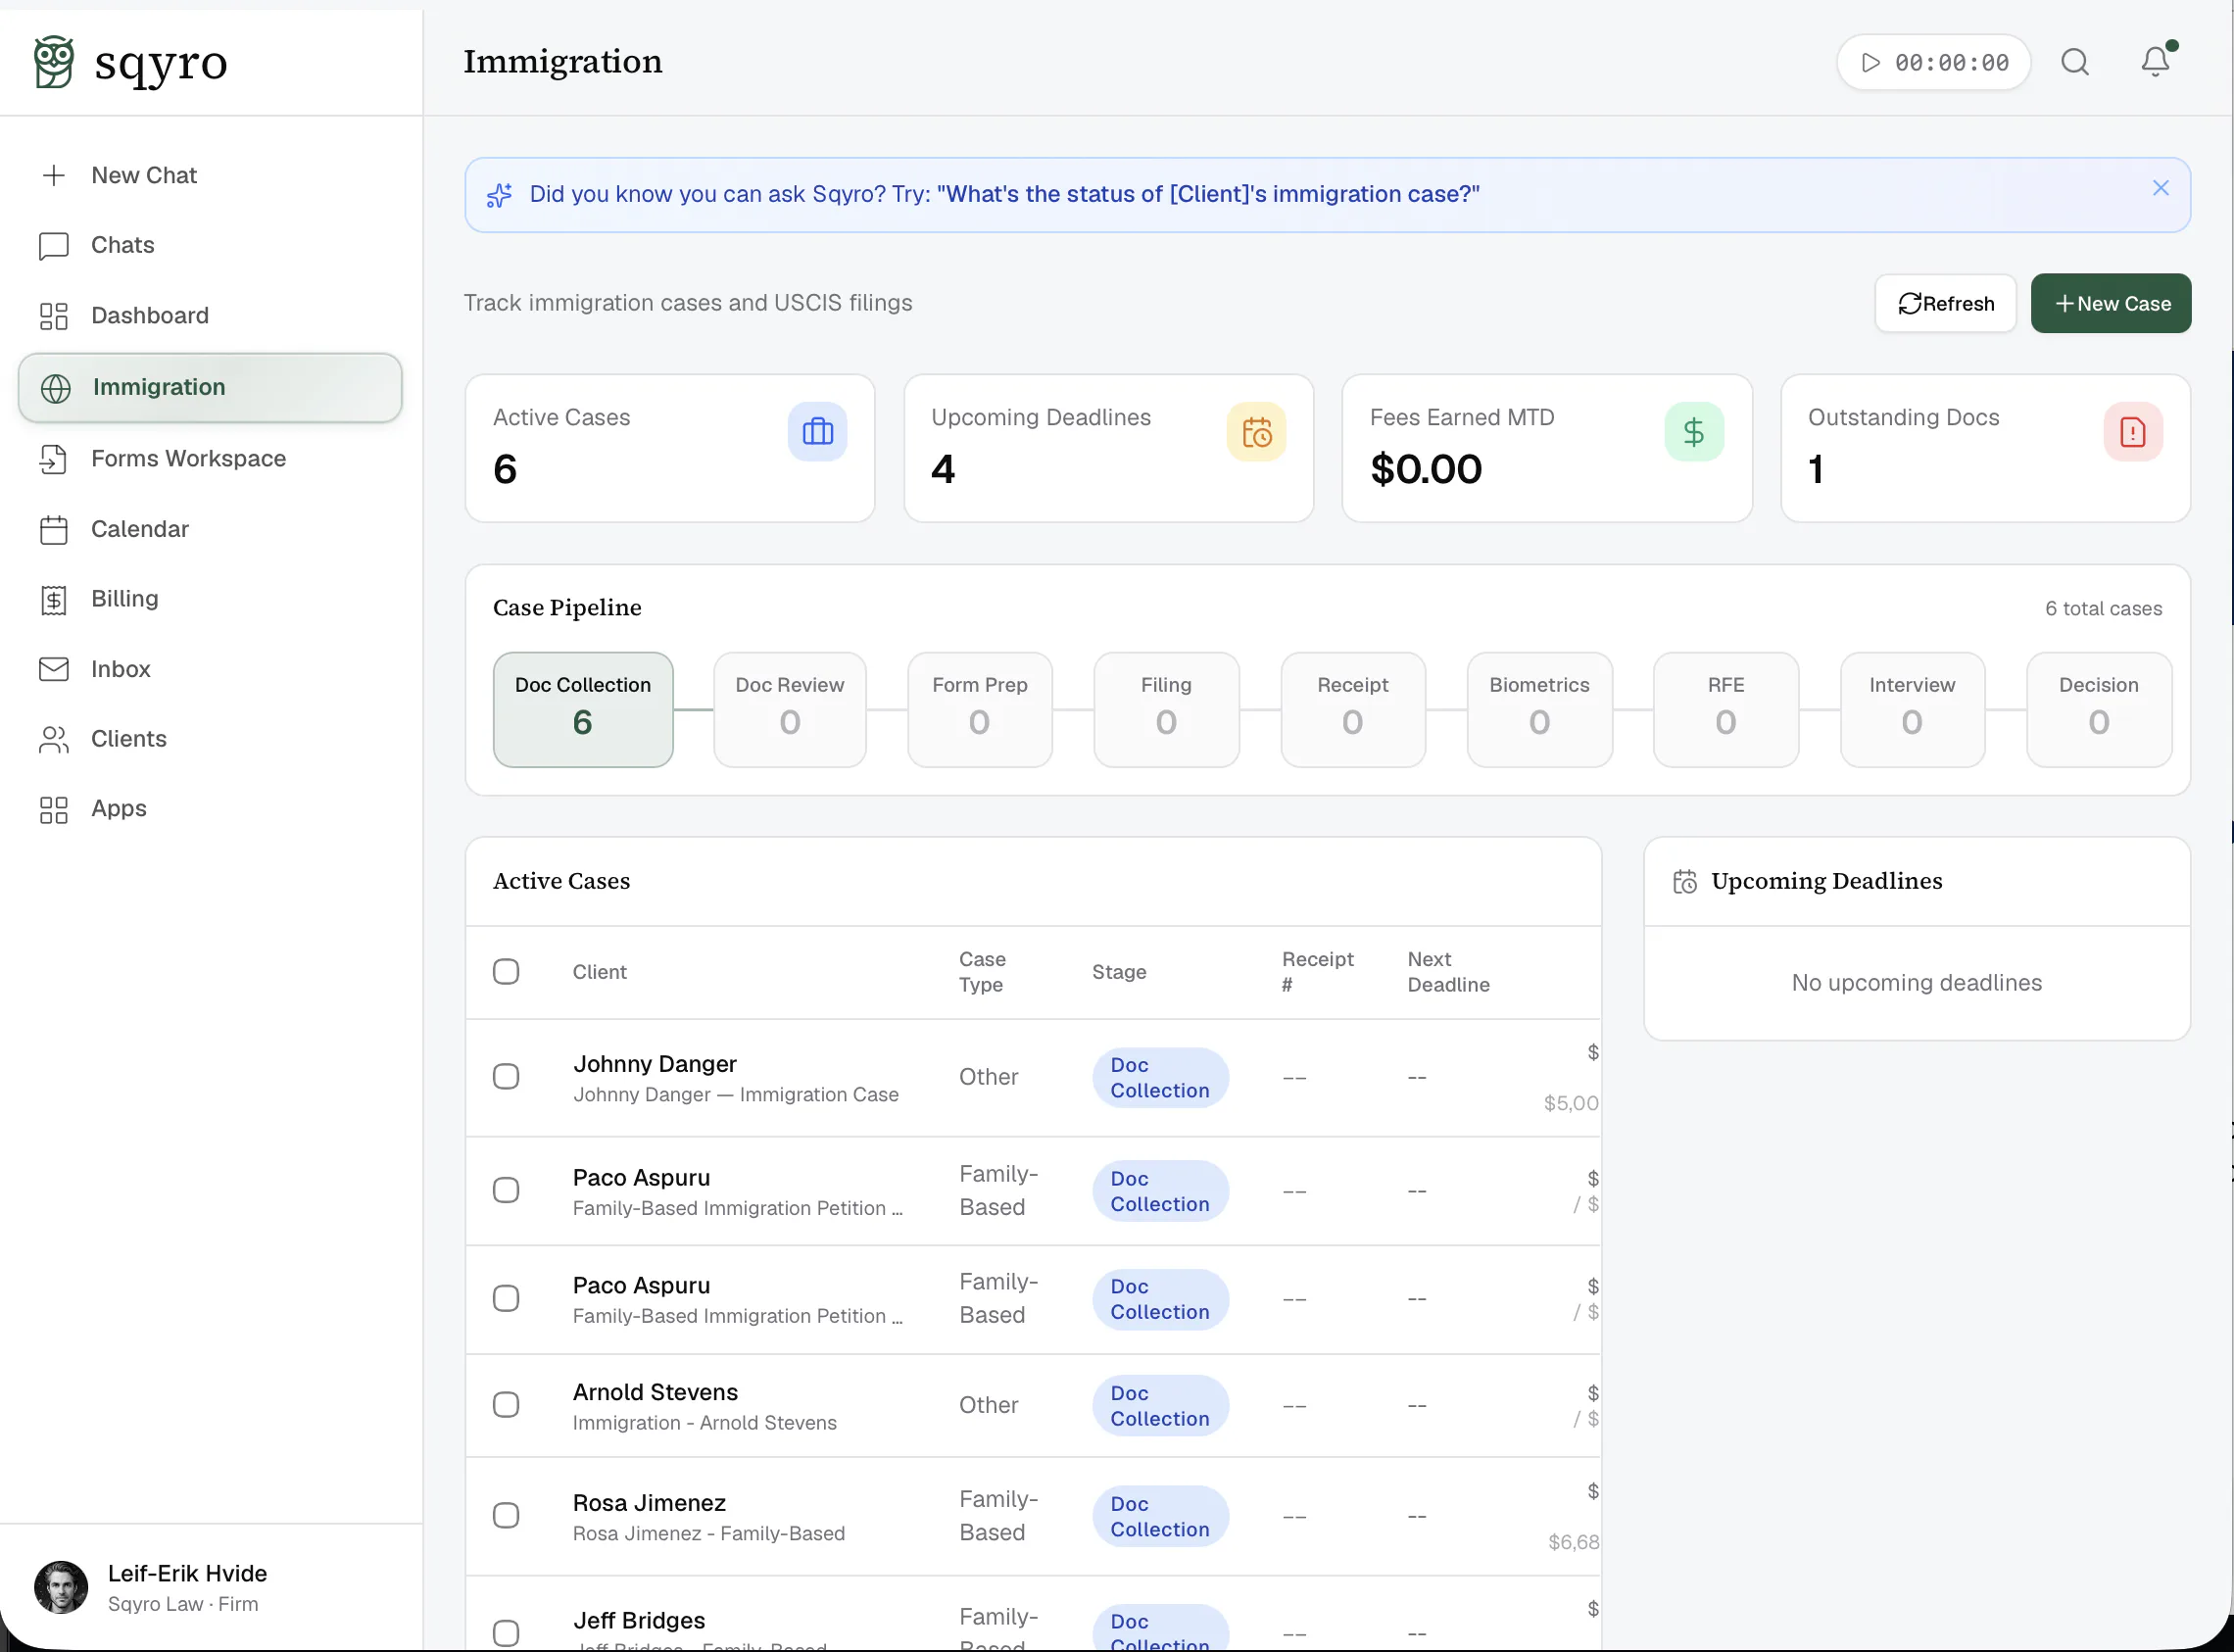Click Arnold Stevens Doc Collection badge
The image size is (2234, 1652).
[x=1160, y=1405]
